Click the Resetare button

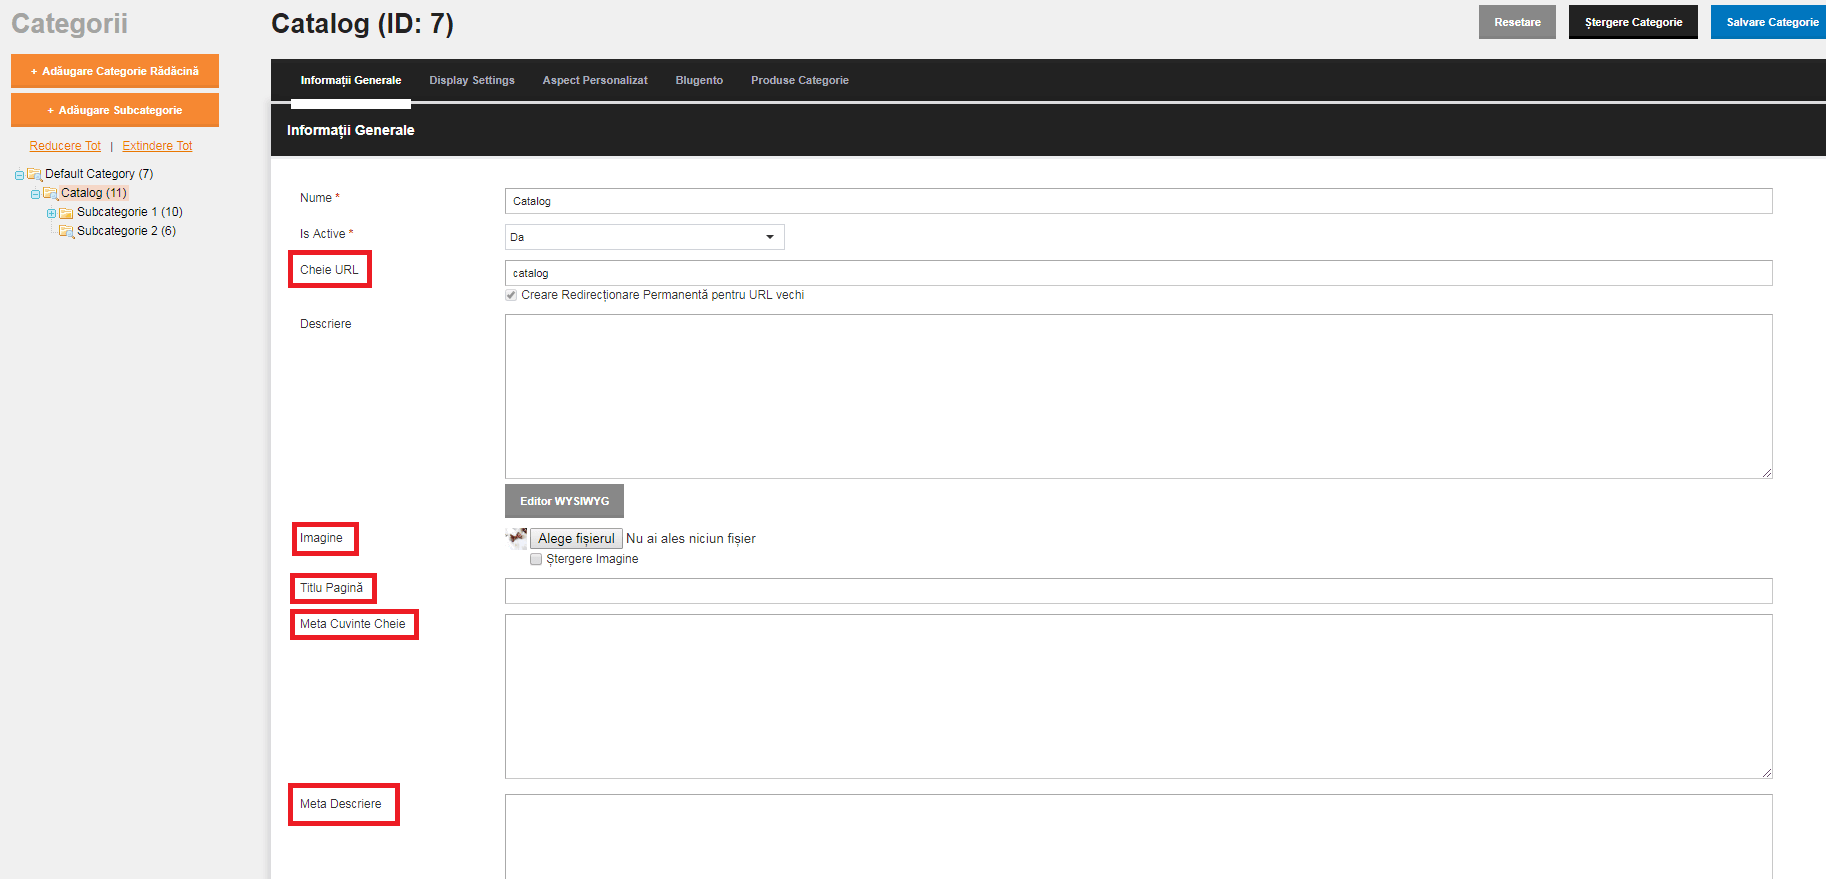coord(1517,22)
